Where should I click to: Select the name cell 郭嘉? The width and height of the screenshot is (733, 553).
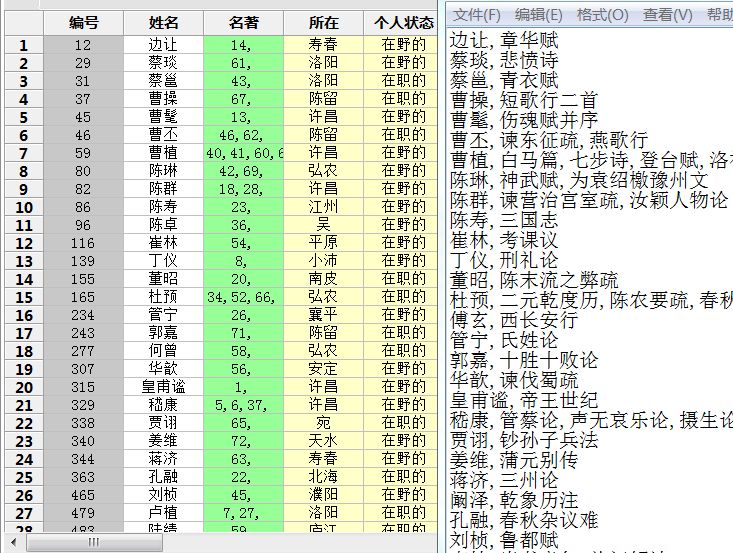click(164, 333)
